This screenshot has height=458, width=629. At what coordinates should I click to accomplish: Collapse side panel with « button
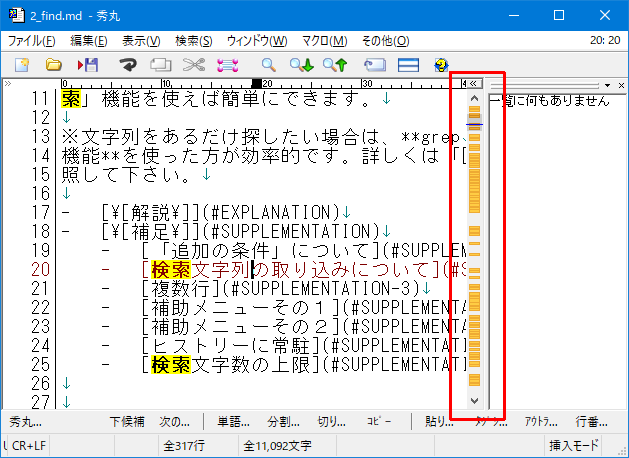474,83
